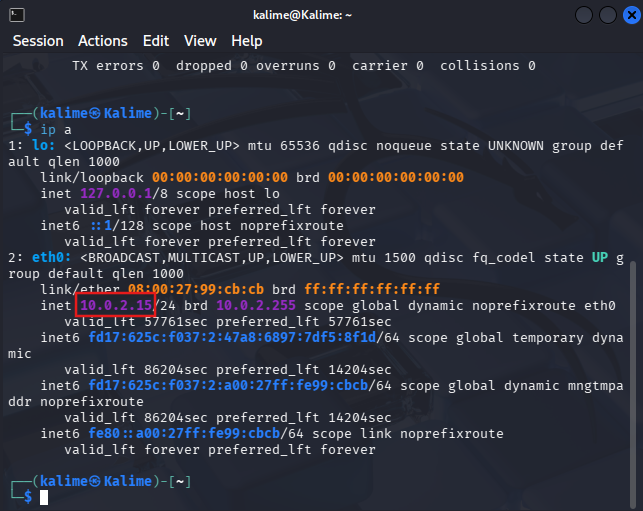The image size is (643, 511).
Task: Maximize the terminal window
Action: [606, 15]
